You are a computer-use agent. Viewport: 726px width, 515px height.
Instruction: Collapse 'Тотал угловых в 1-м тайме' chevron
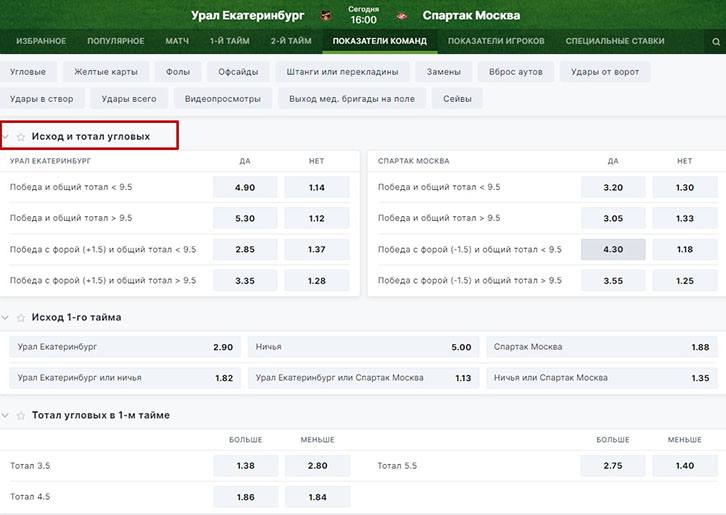[x=6, y=415]
